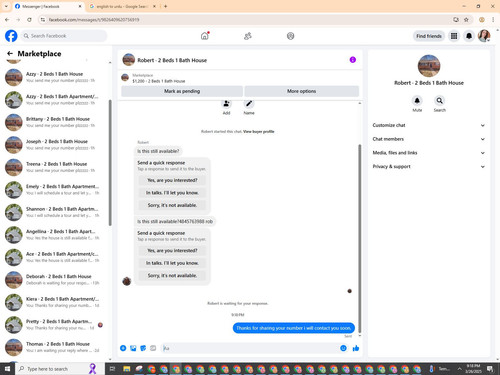Click the browser address bar URL
This screenshot has height=375, width=500.
[x=94, y=20]
